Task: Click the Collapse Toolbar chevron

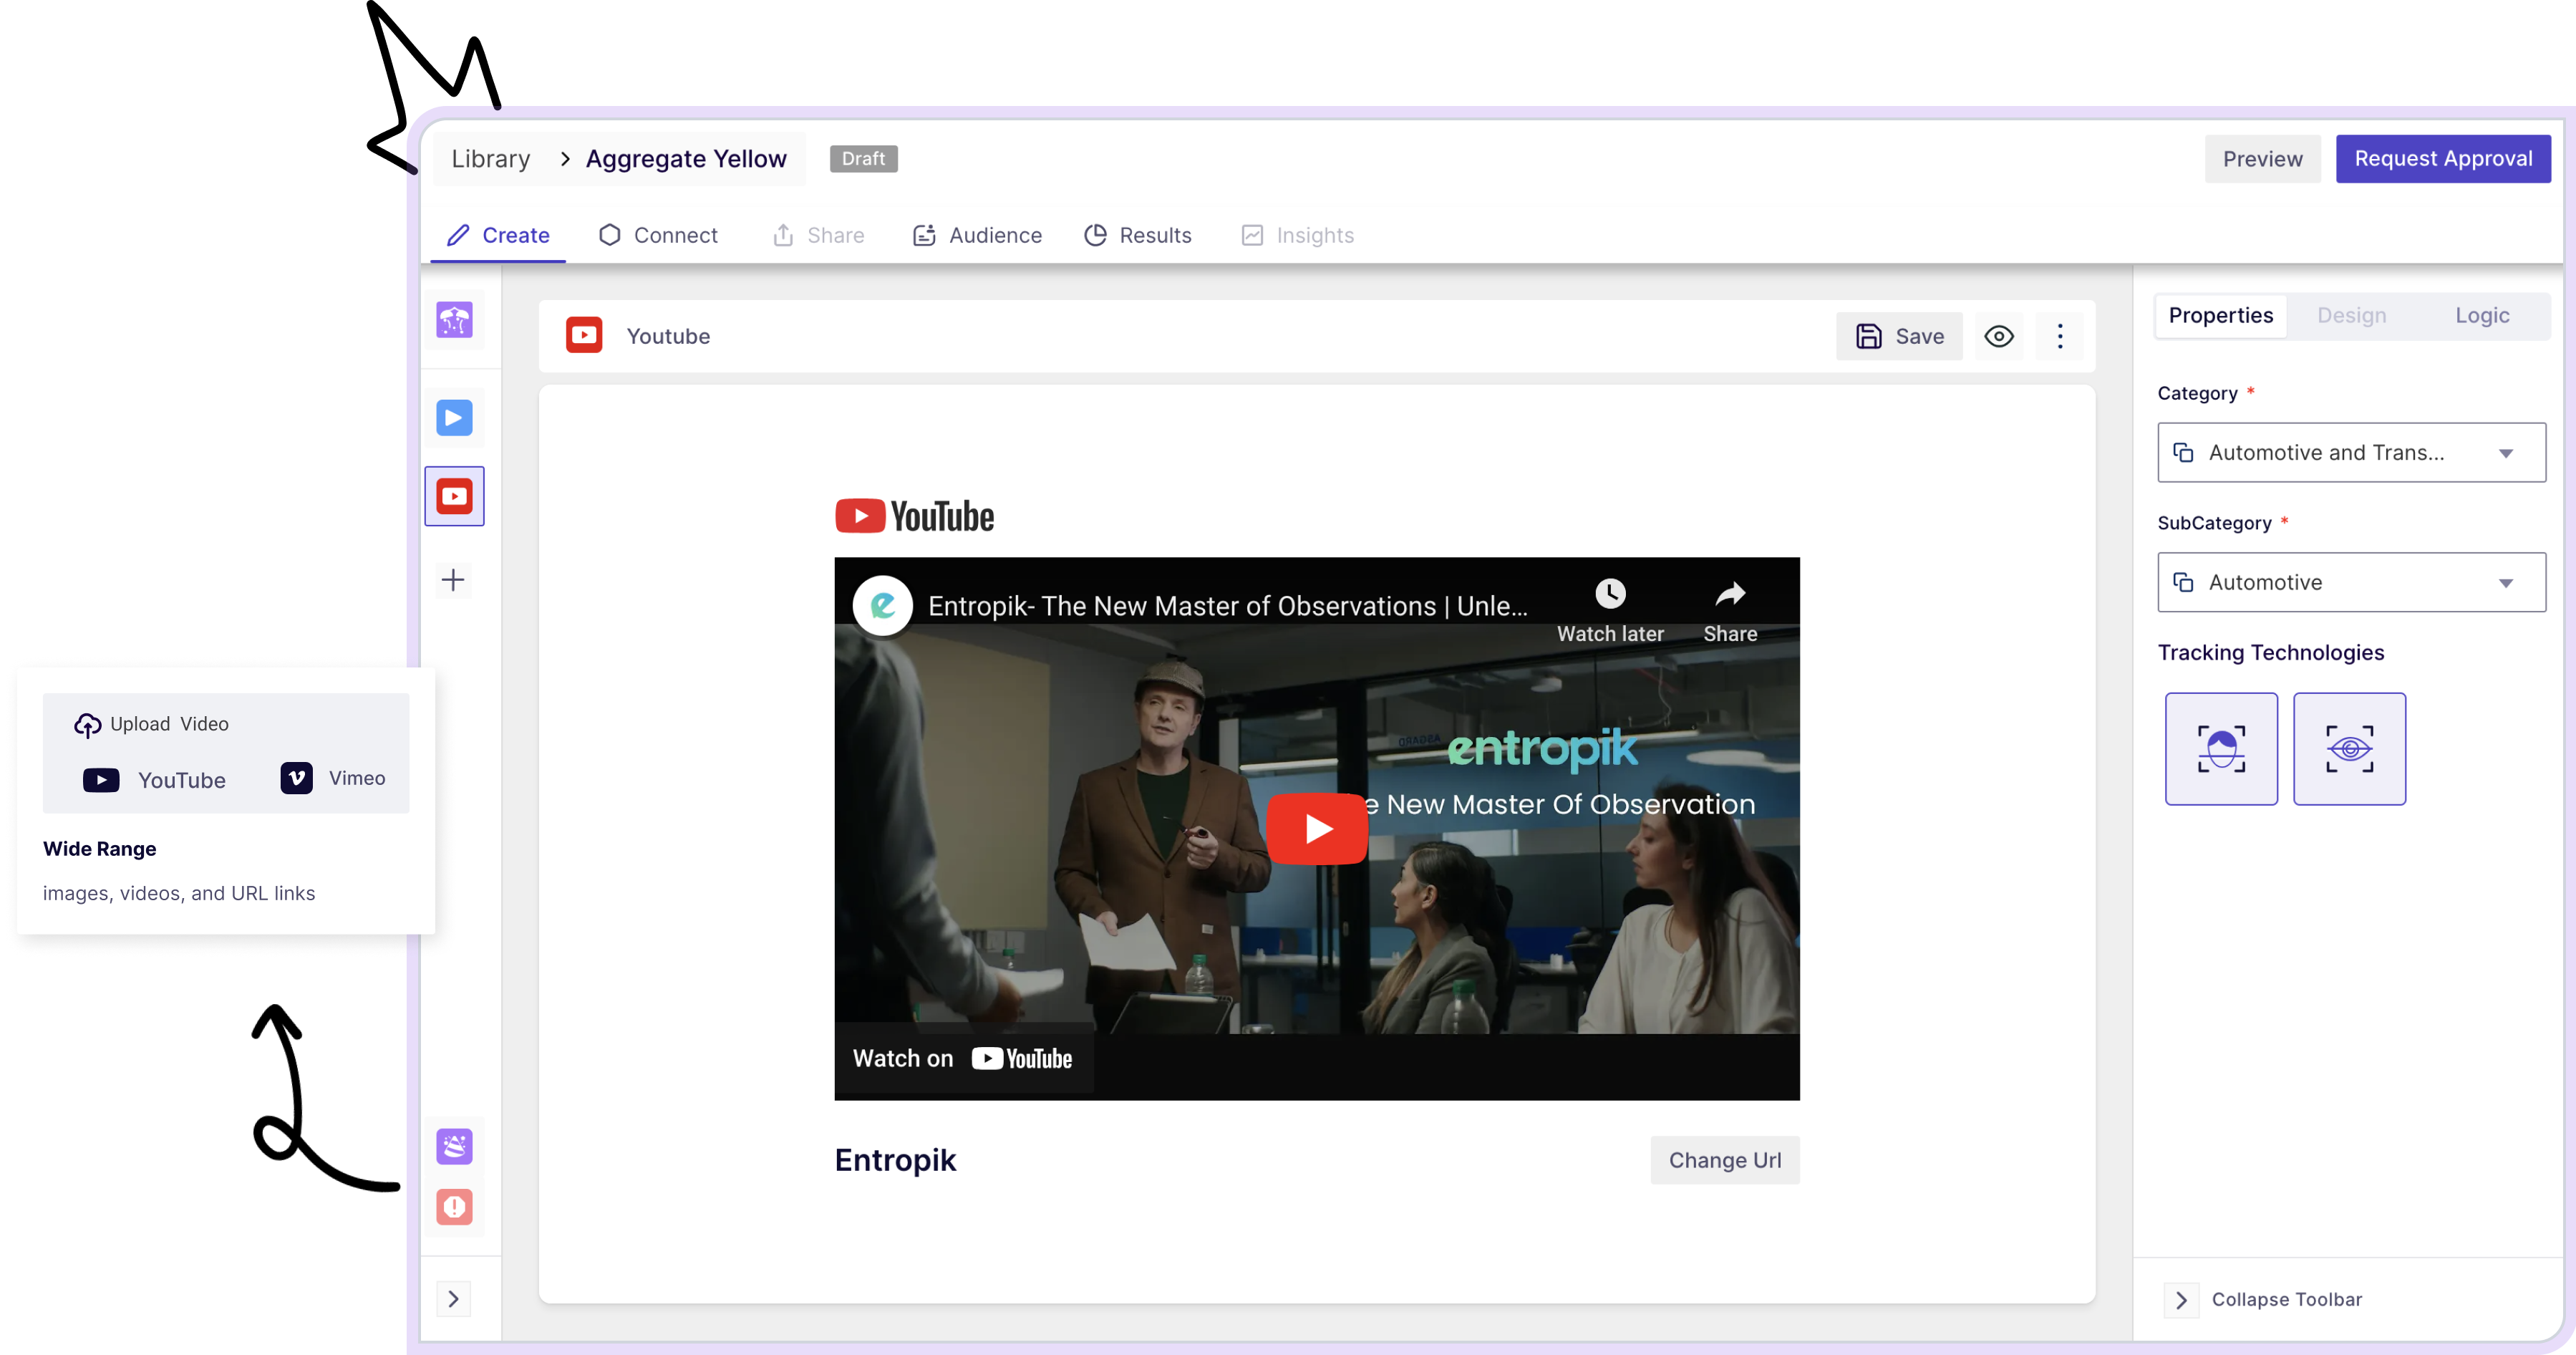Action: pyautogui.click(x=2181, y=1300)
